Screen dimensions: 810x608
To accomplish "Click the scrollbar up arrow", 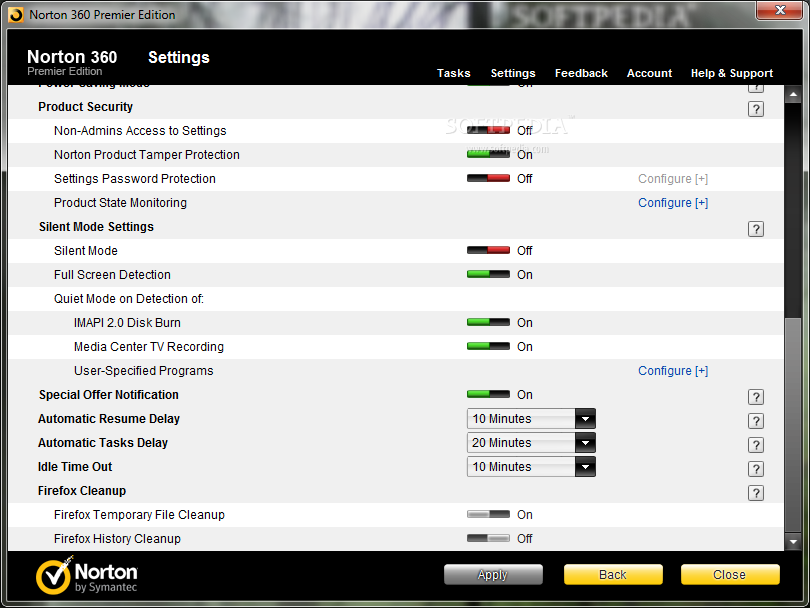I will [793, 95].
